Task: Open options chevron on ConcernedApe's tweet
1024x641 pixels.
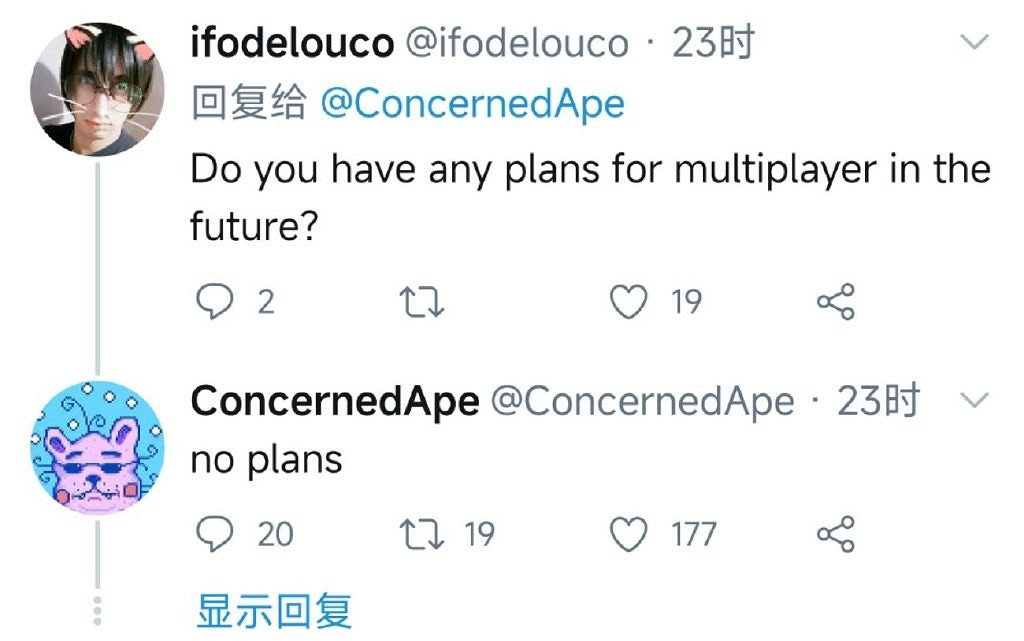Action: [x=973, y=400]
